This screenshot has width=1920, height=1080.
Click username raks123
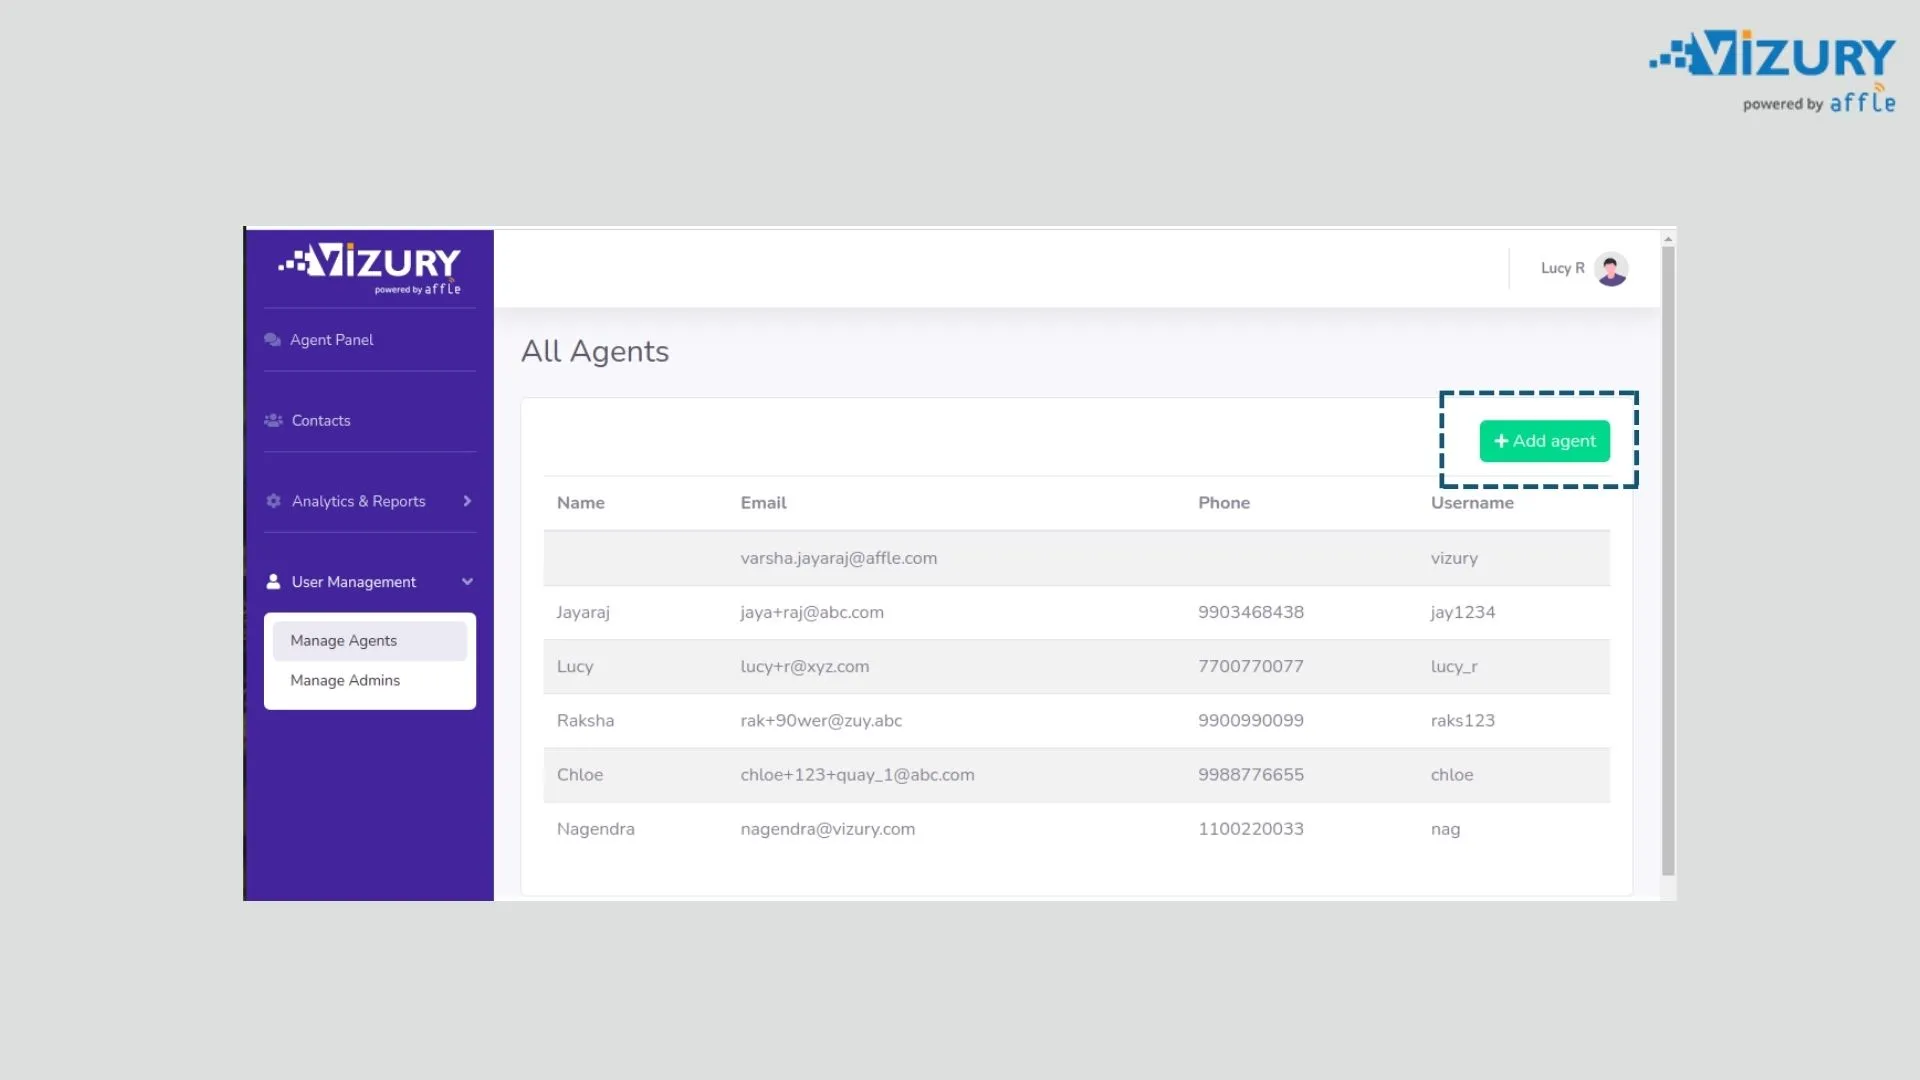1462,720
